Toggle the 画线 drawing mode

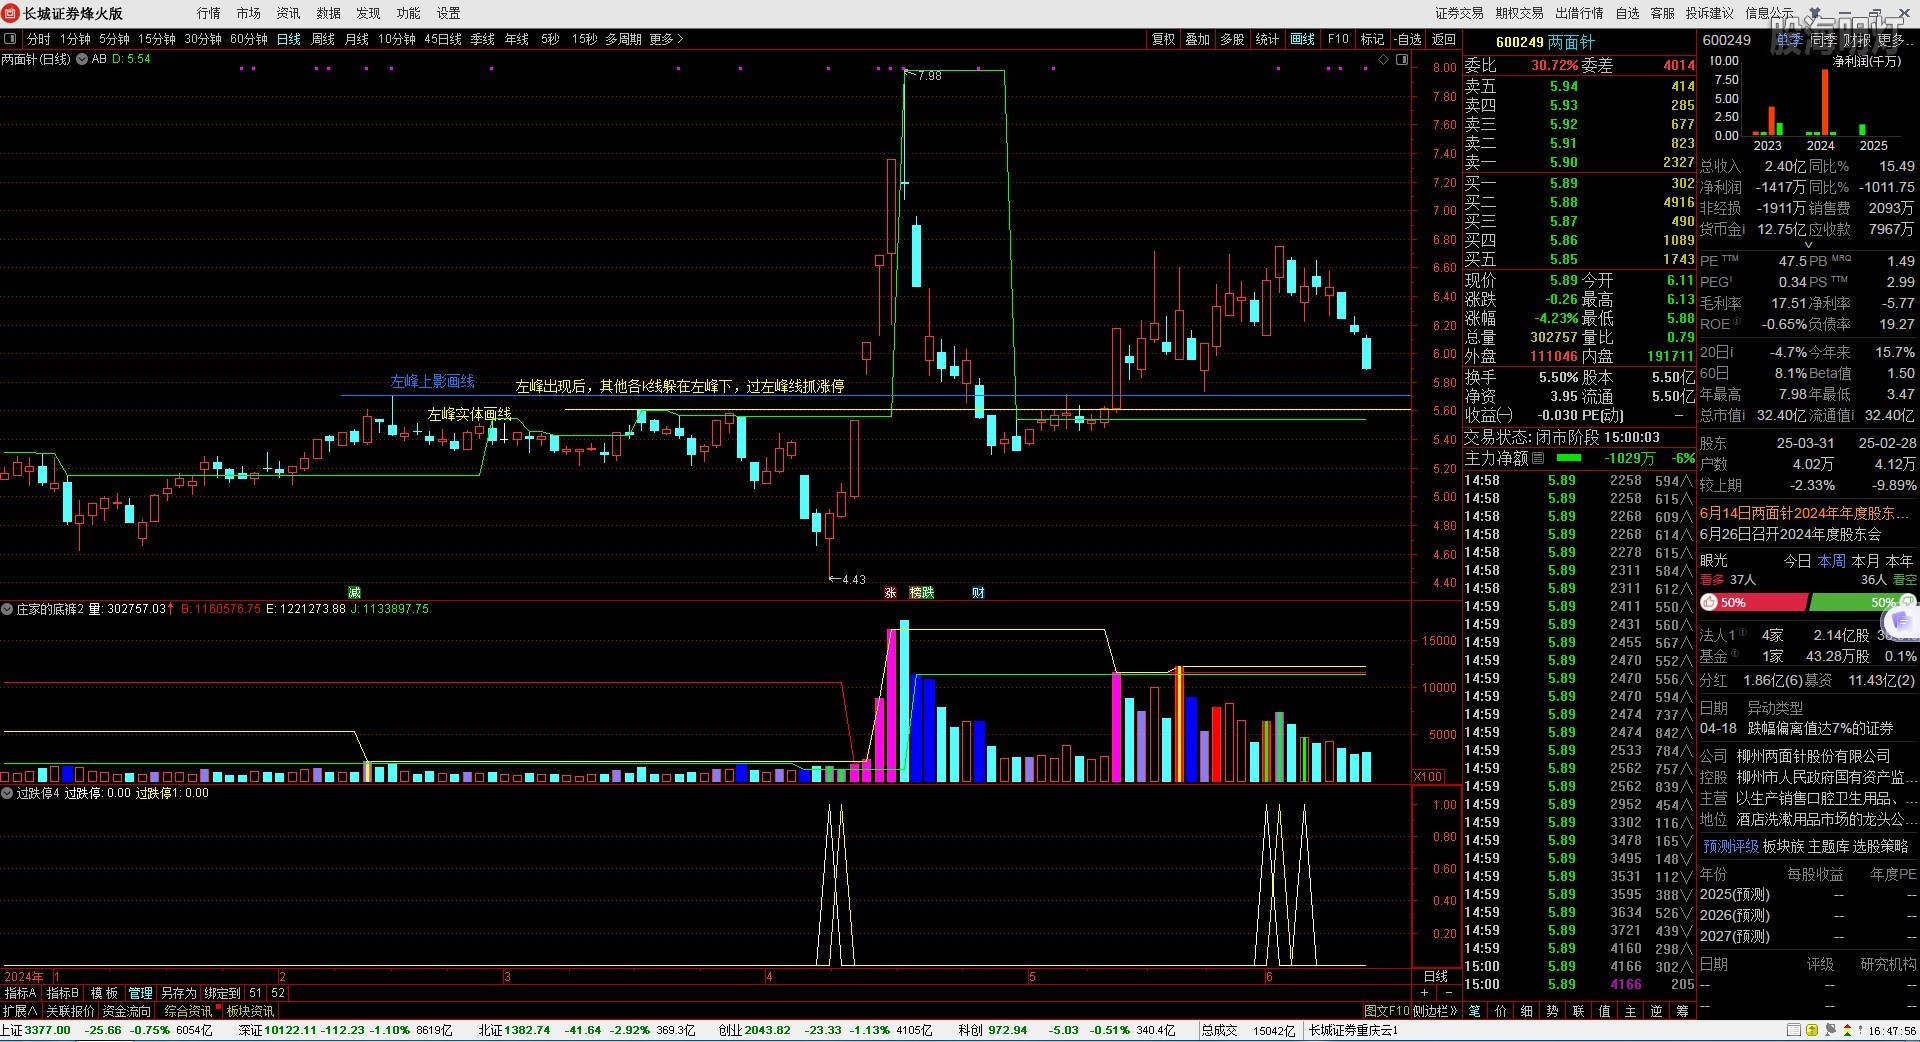click(1302, 39)
